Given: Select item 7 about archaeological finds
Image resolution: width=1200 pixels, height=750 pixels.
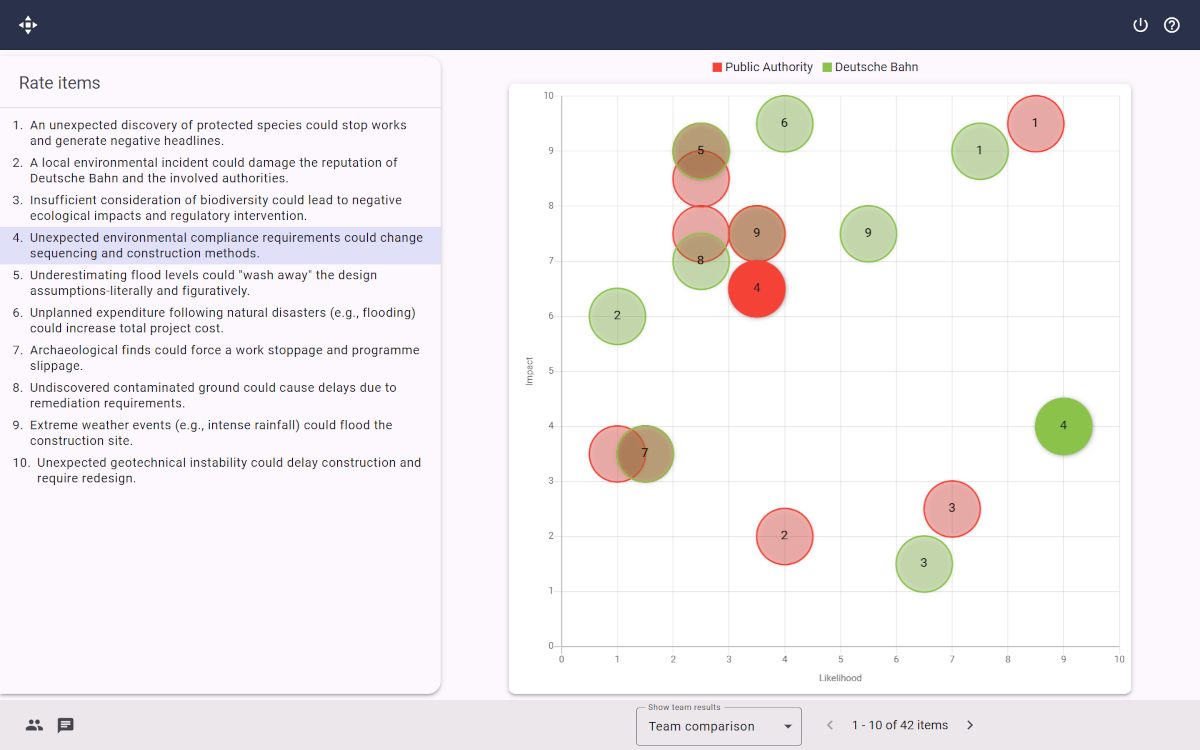Looking at the screenshot, I should tap(220, 358).
